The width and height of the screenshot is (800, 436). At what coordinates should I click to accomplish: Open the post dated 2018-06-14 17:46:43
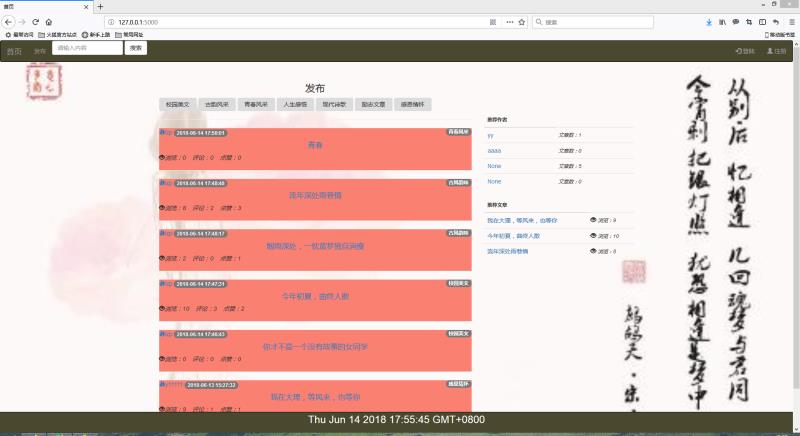pos(315,347)
